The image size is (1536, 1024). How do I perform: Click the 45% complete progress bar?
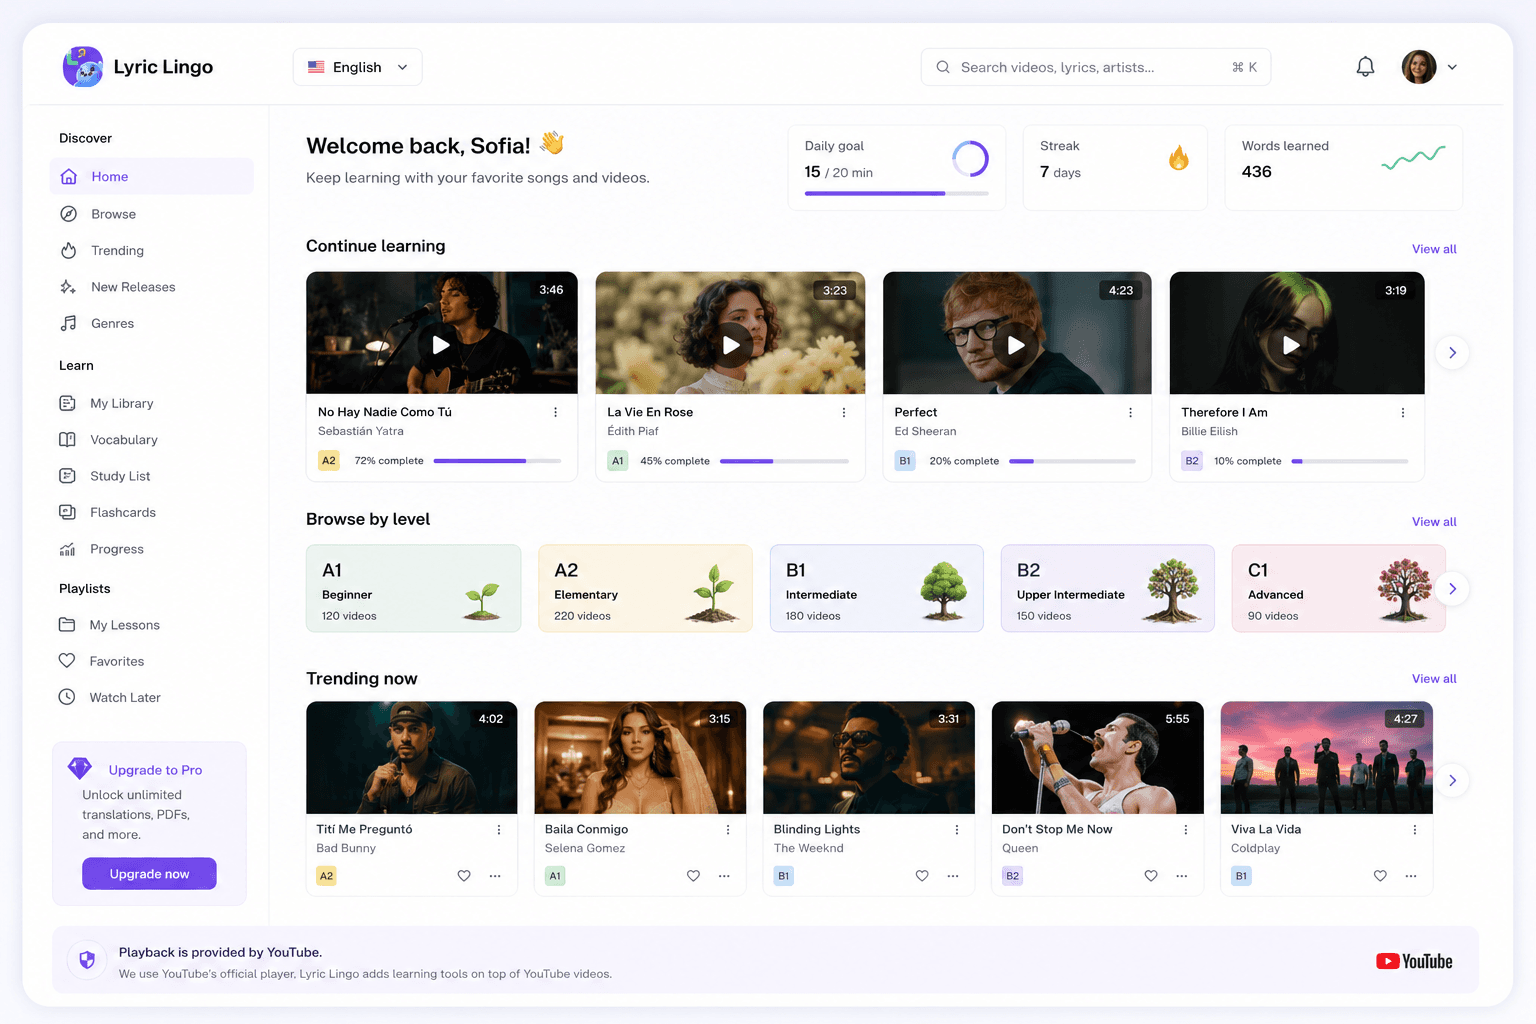784,461
